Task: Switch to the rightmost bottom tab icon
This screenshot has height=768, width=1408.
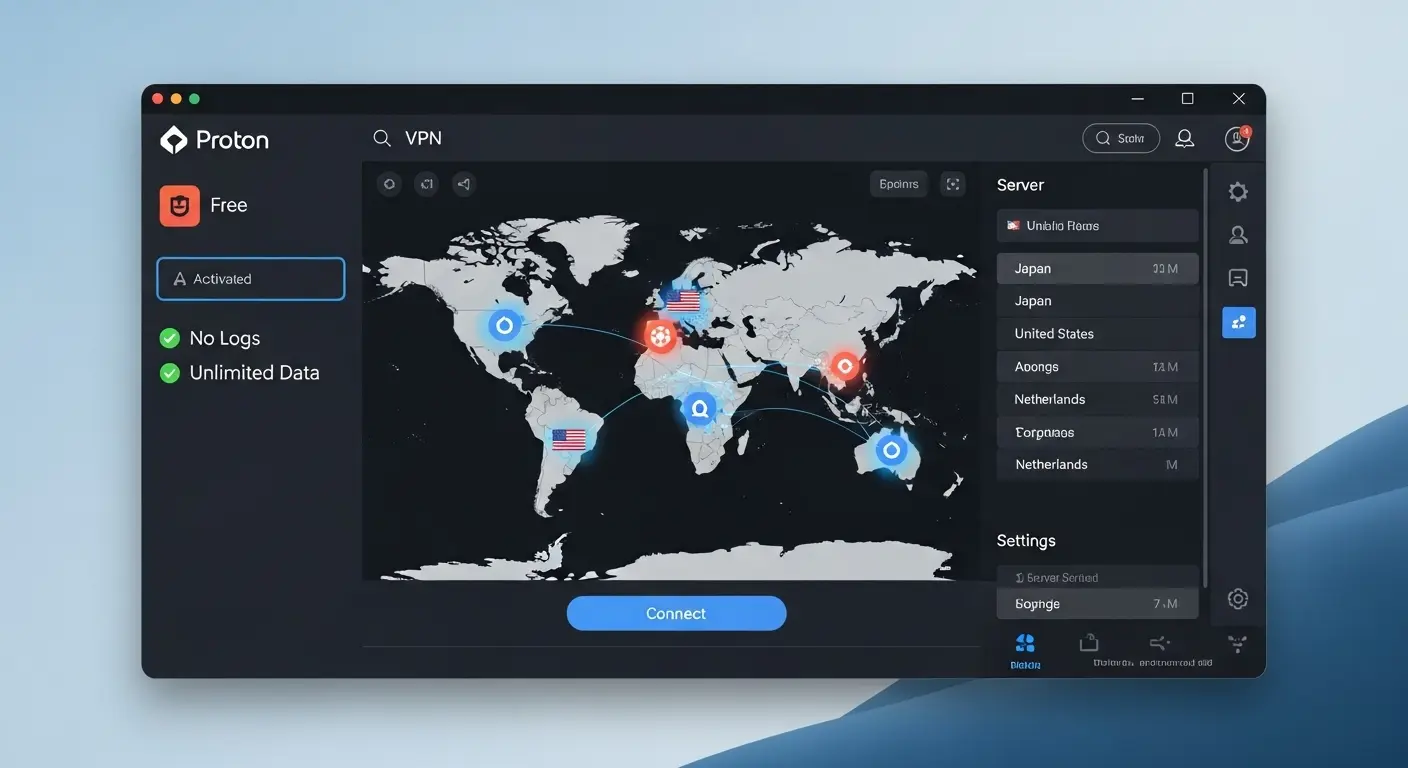Action: pyautogui.click(x=1237, y=644)
